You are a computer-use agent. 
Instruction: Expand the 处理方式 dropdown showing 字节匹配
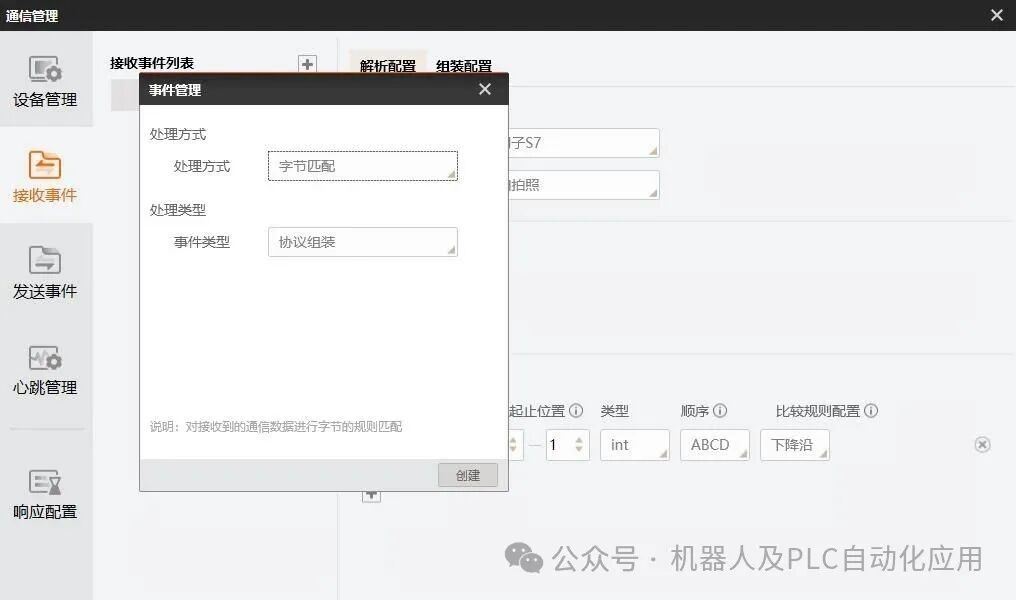click(363, 166)
